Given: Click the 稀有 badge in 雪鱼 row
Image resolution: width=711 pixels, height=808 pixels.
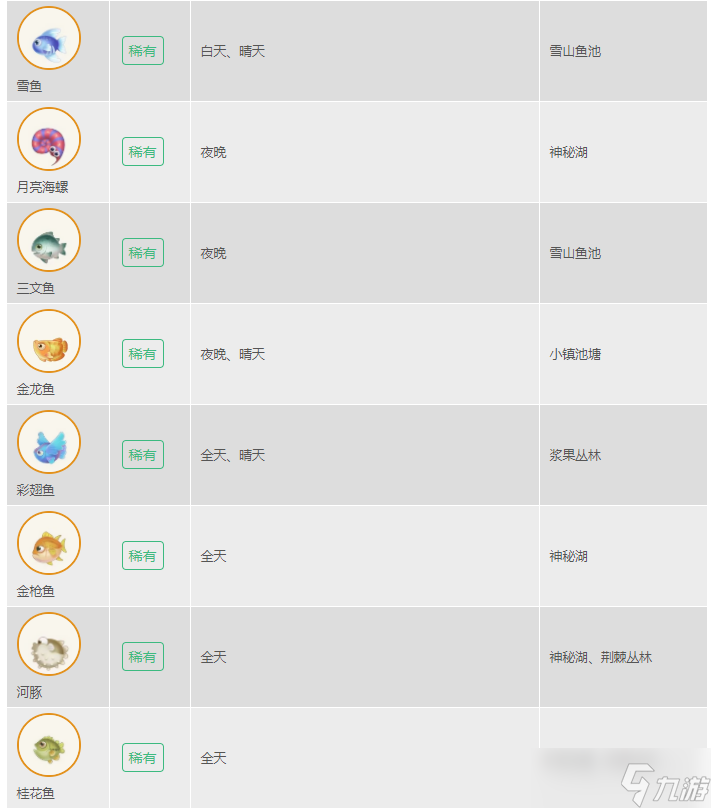Looking at the screenshot, I should [x=143, y=50].
